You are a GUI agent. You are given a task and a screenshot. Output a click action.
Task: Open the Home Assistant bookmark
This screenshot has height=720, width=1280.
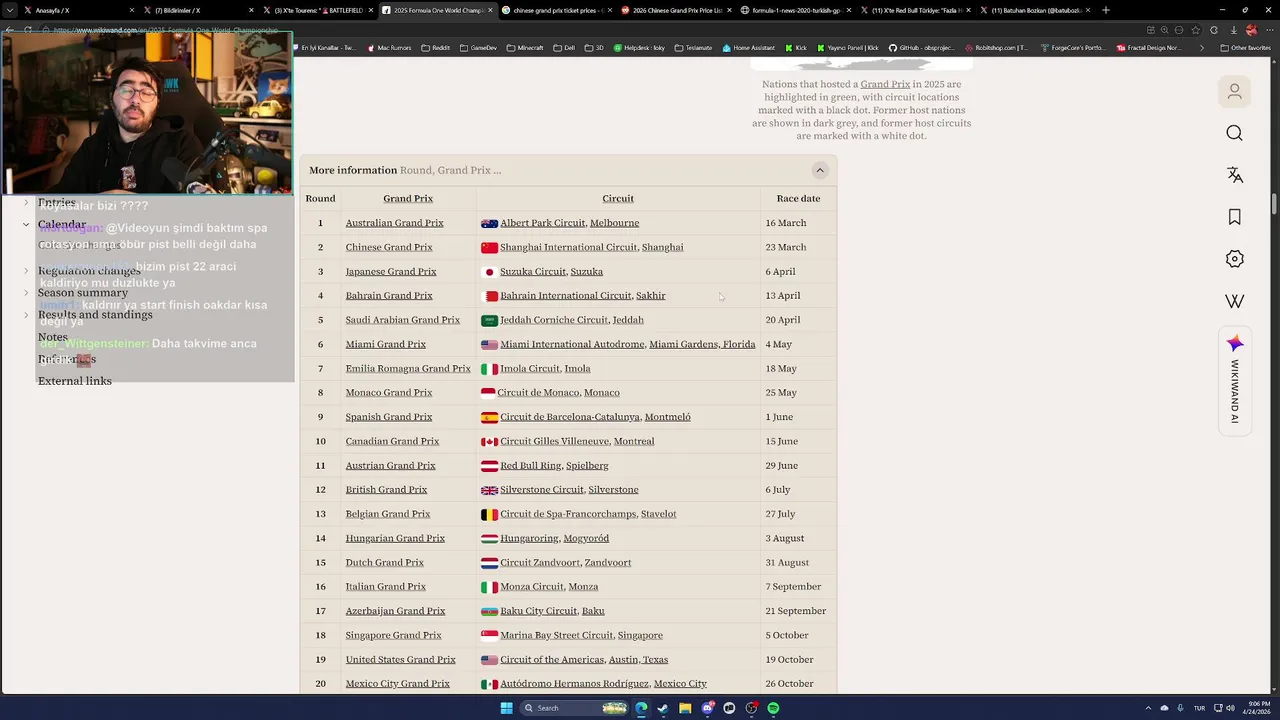point(748,48)
